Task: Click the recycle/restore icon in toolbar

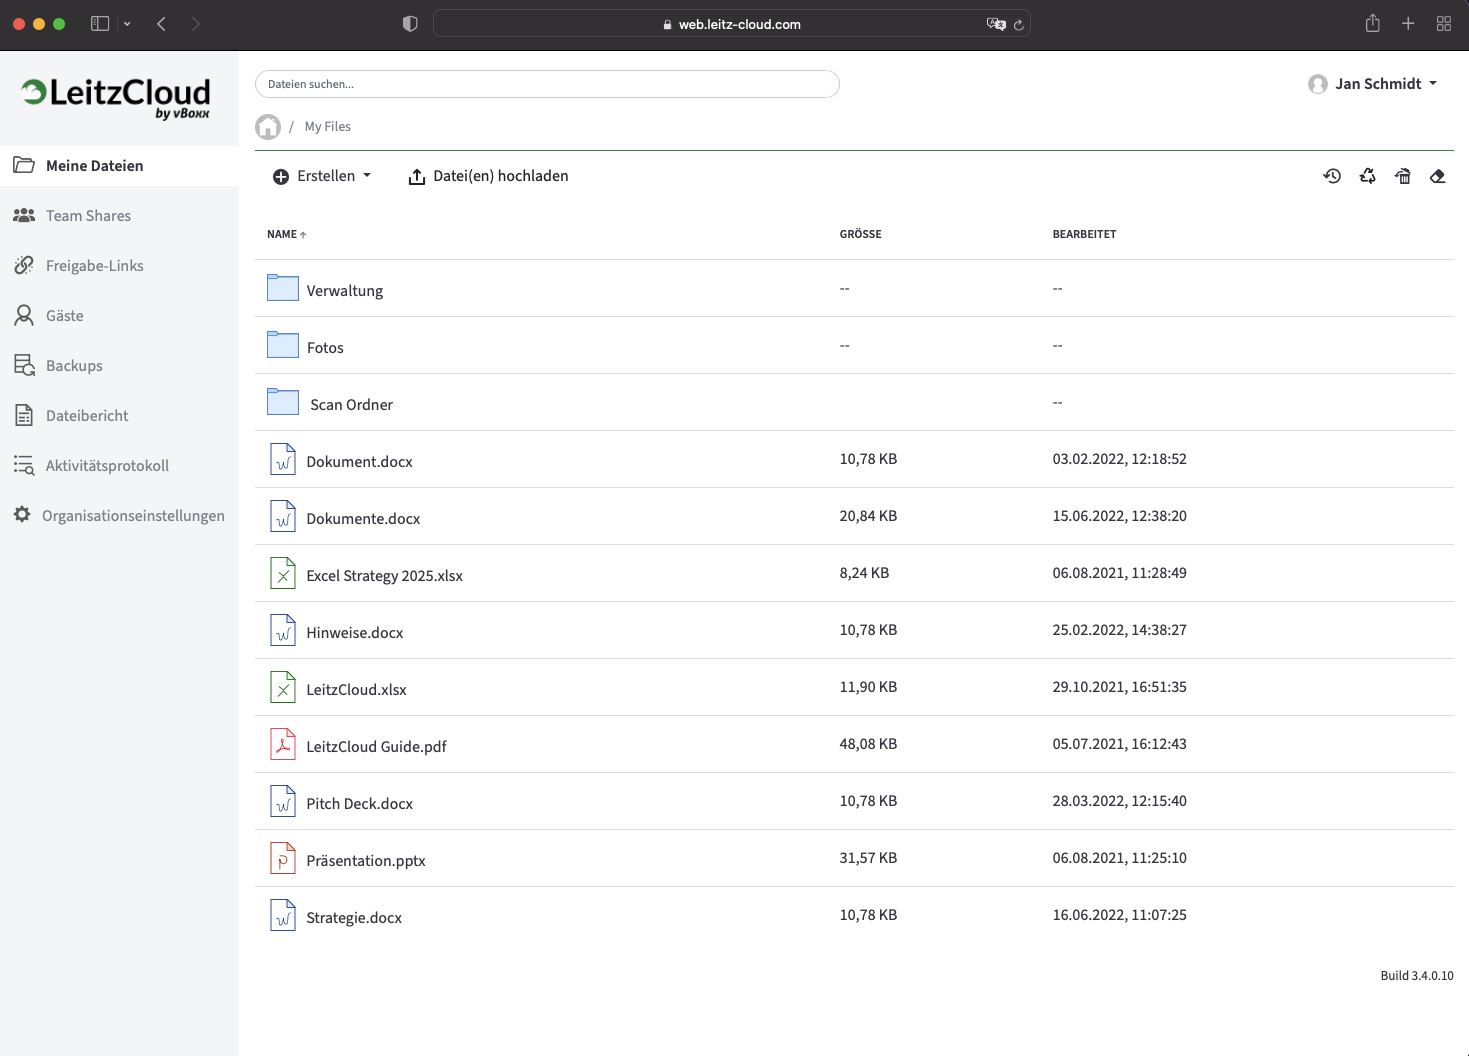Action: (x=1368, y=176)
